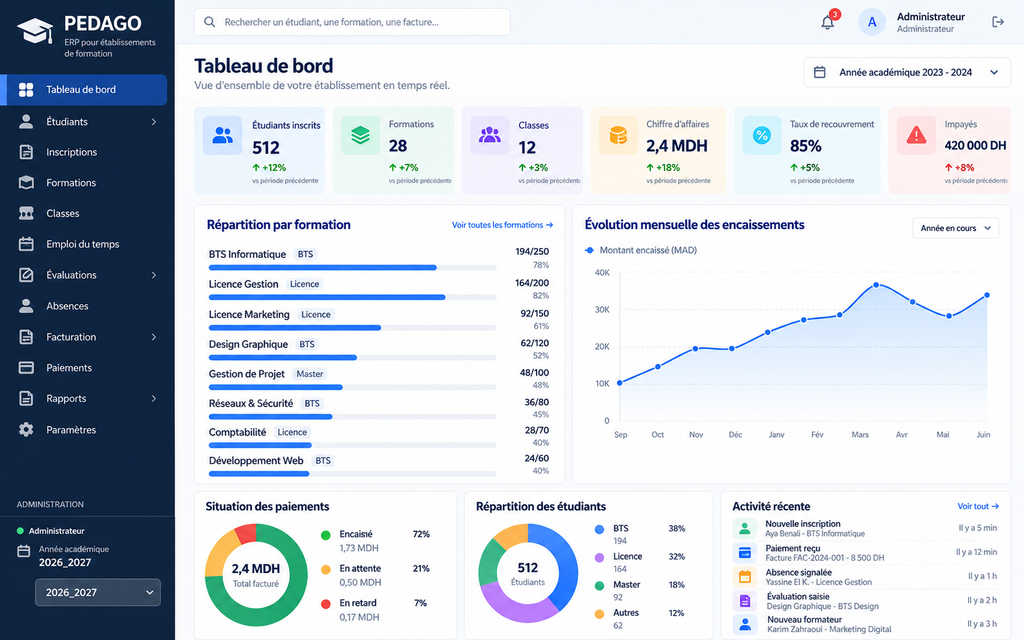The height and width of the screenshot is (640, 1024).
Task: Click the Nouveau formateur person icon
Action: pos(744,624)
